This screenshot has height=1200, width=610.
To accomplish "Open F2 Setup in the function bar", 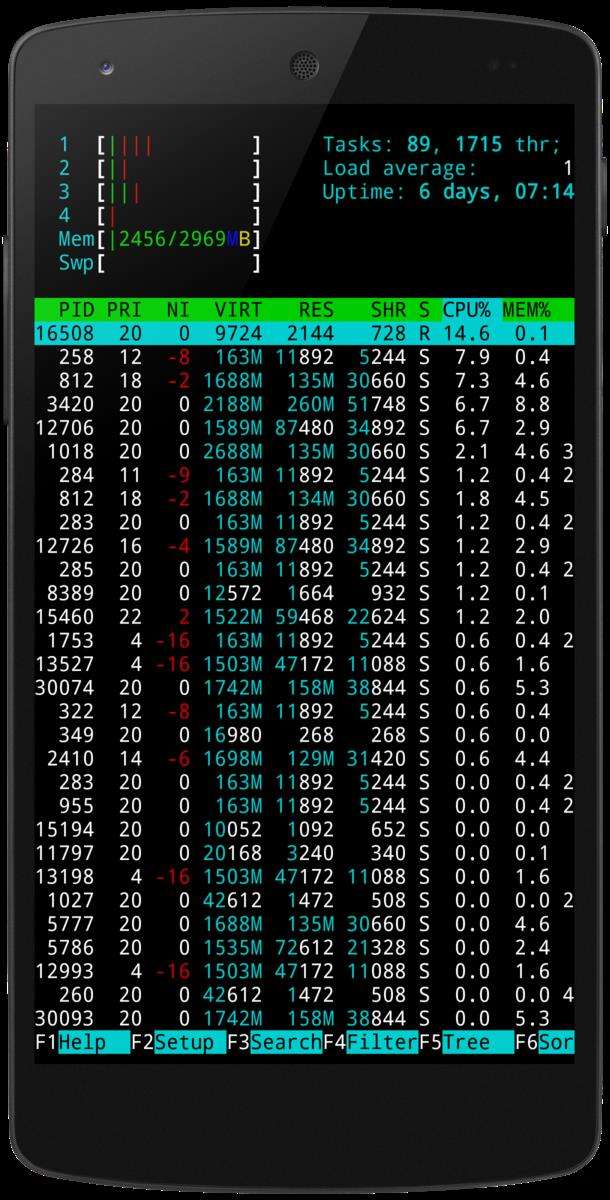I will point(178,1043).
